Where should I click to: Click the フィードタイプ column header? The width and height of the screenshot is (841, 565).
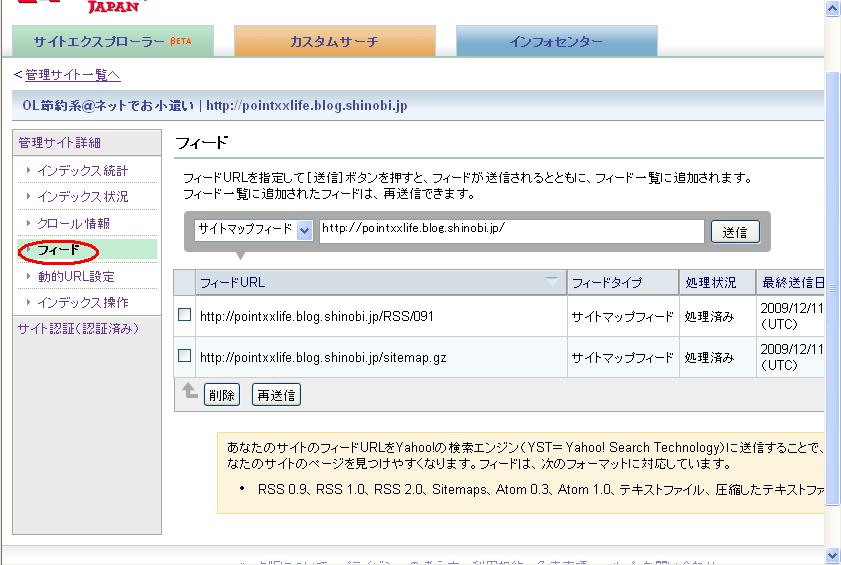(x=623, y=282)
